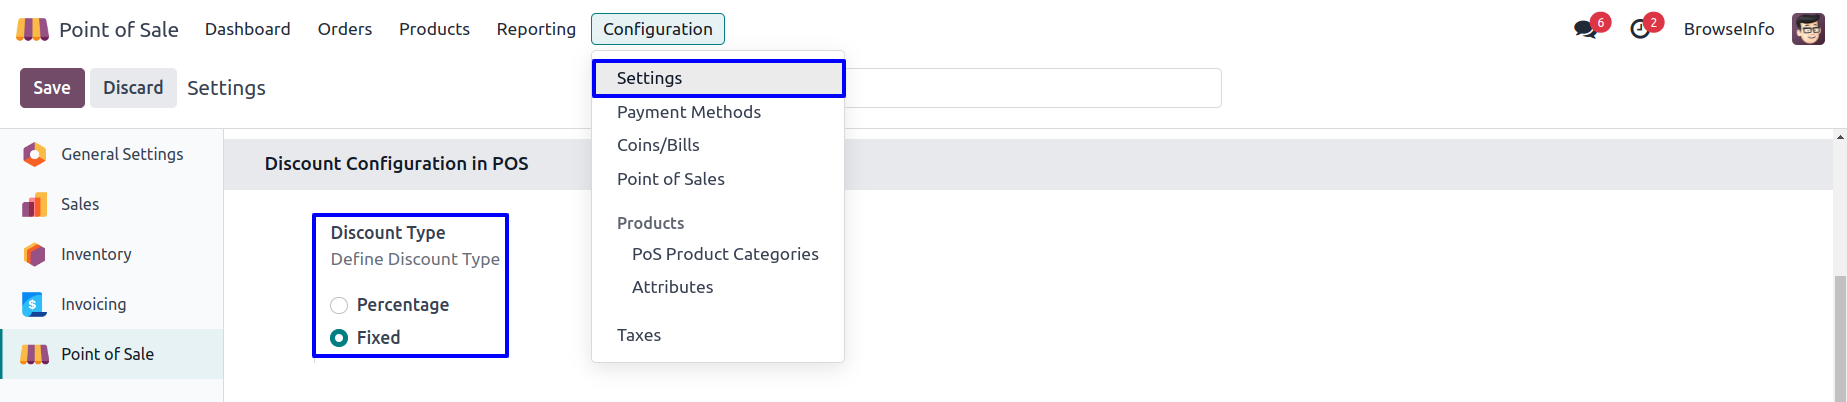1847x402 pixels.
Task: Select the Inventory icon in sidebar
Action: 34,254
